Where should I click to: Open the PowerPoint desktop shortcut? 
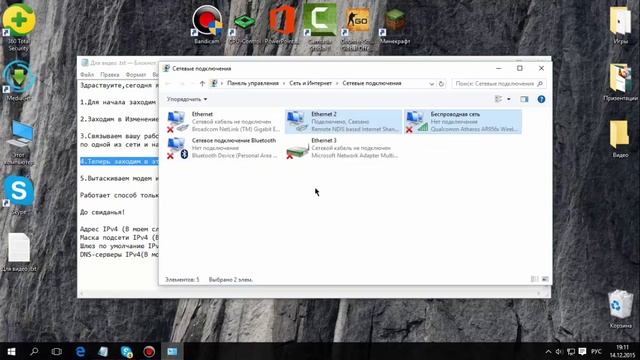[x=282, y=24]
